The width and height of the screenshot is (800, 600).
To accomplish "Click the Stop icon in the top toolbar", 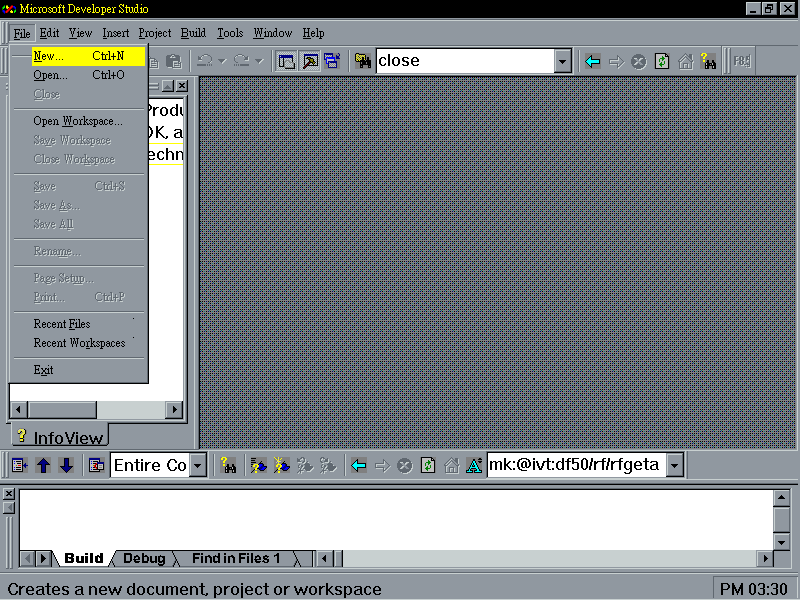I will pyautogui.click(x=639, y=62).
